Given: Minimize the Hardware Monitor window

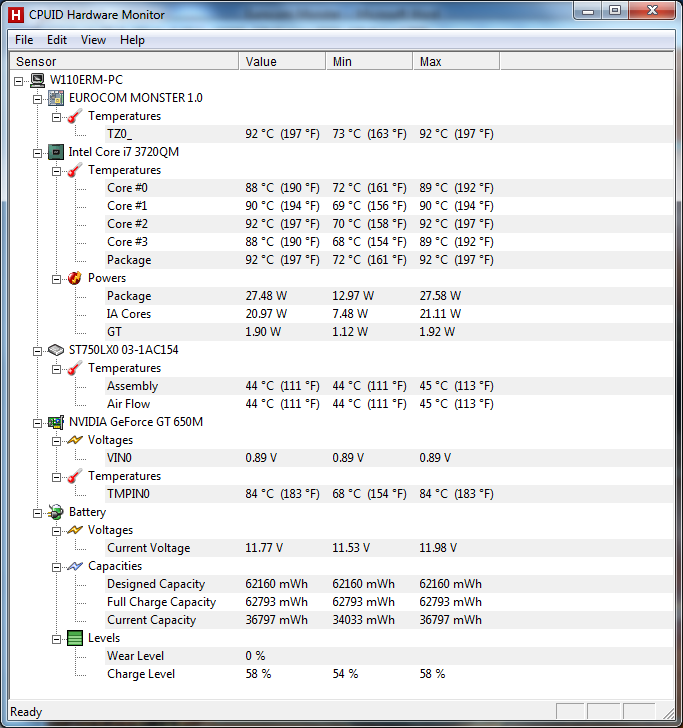Looking at the screenshot, I should tap(588, 11).
